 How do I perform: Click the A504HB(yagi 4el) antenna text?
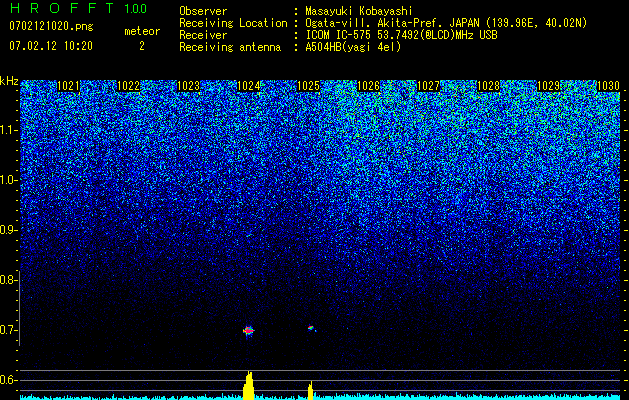pos(353,47)
